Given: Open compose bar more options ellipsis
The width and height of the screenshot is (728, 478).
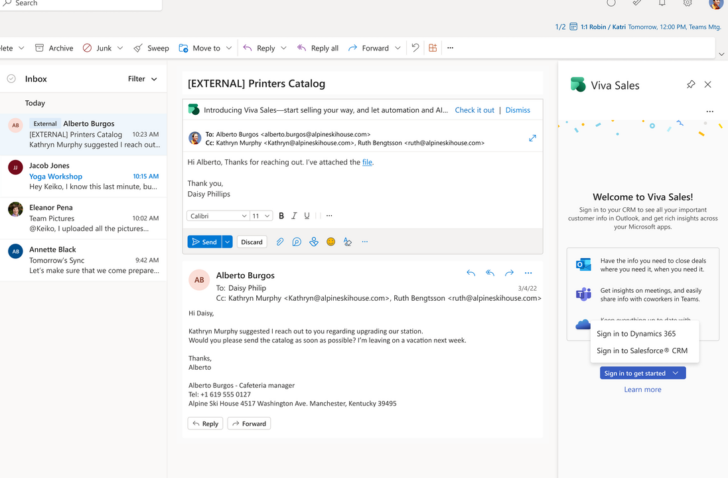Looking at the screenshot, I should (x=365, y=242).
